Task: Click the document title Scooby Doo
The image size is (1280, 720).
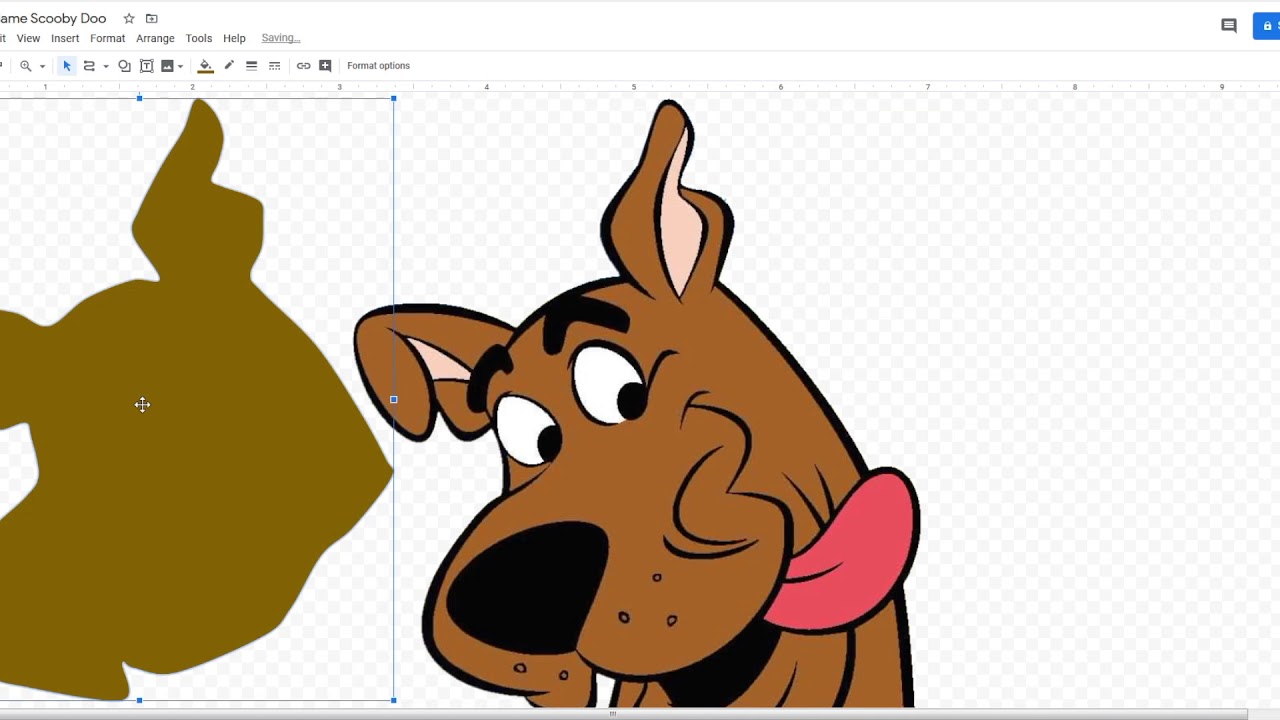Action: point(53,19)
